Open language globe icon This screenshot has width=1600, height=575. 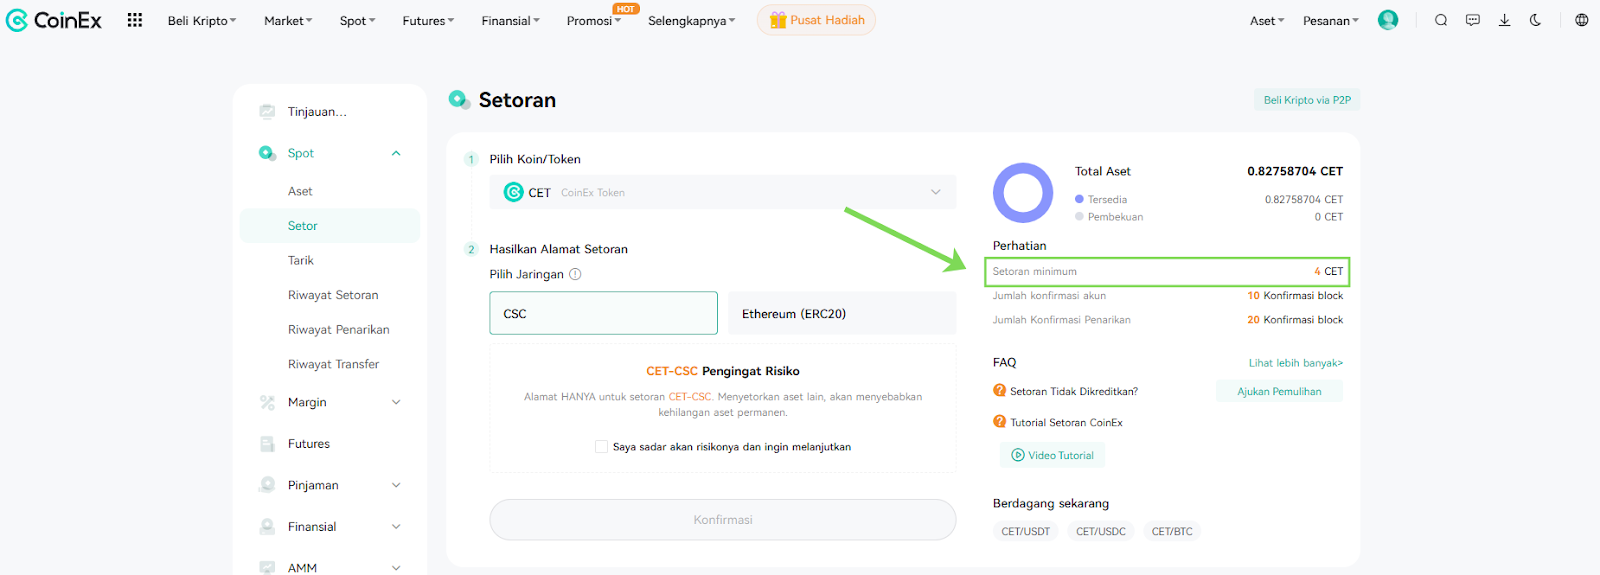point(1582,20)
